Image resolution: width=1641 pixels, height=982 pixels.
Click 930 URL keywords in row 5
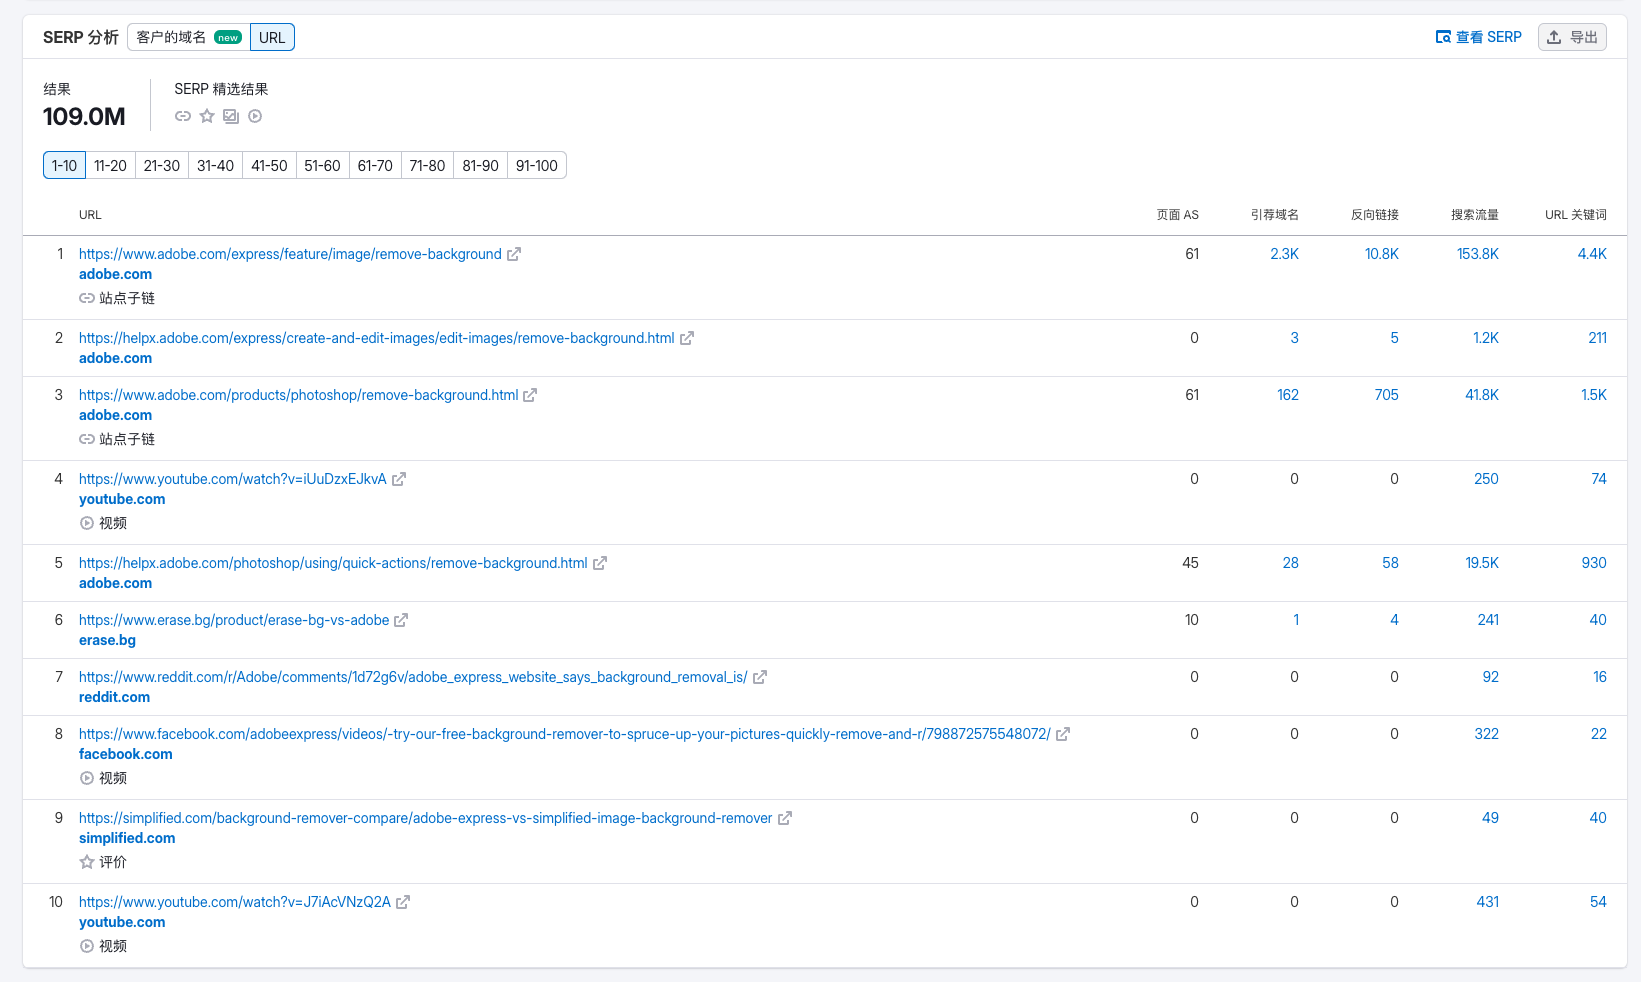click(x=1594, y=563)
